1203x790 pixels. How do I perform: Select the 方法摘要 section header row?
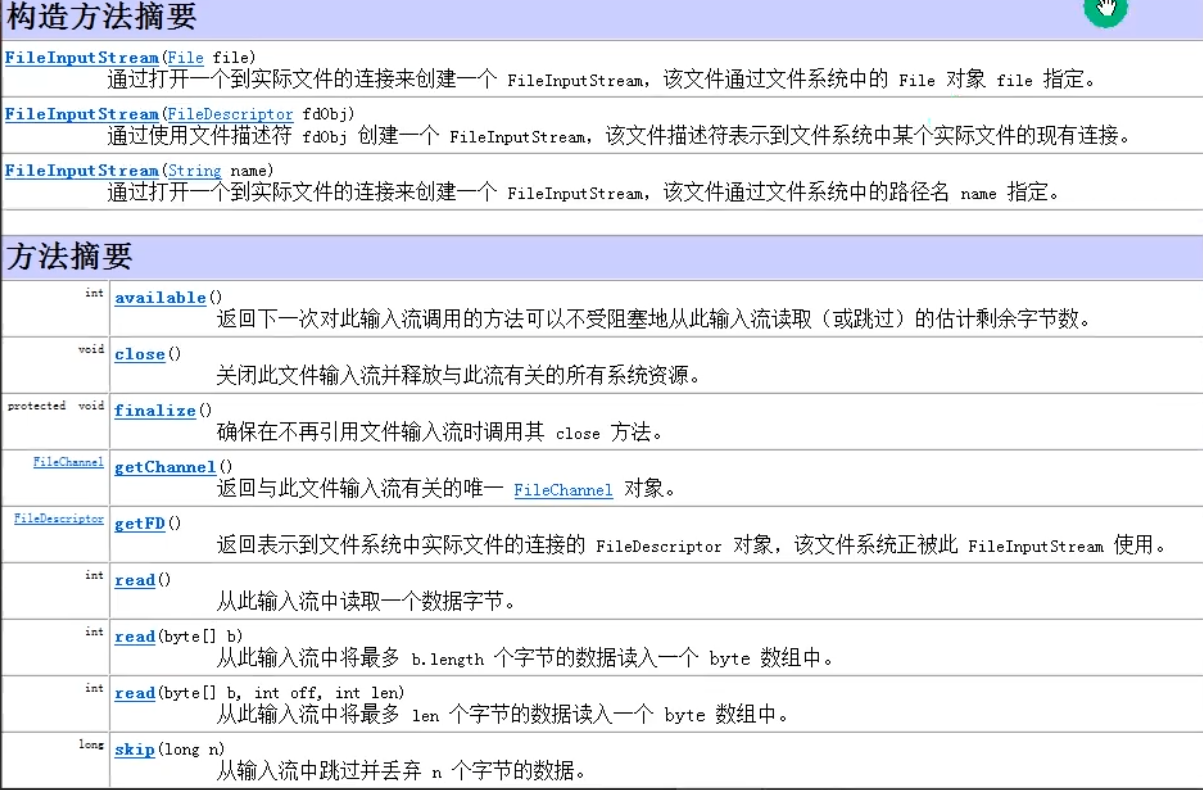[x=63, y=255]
